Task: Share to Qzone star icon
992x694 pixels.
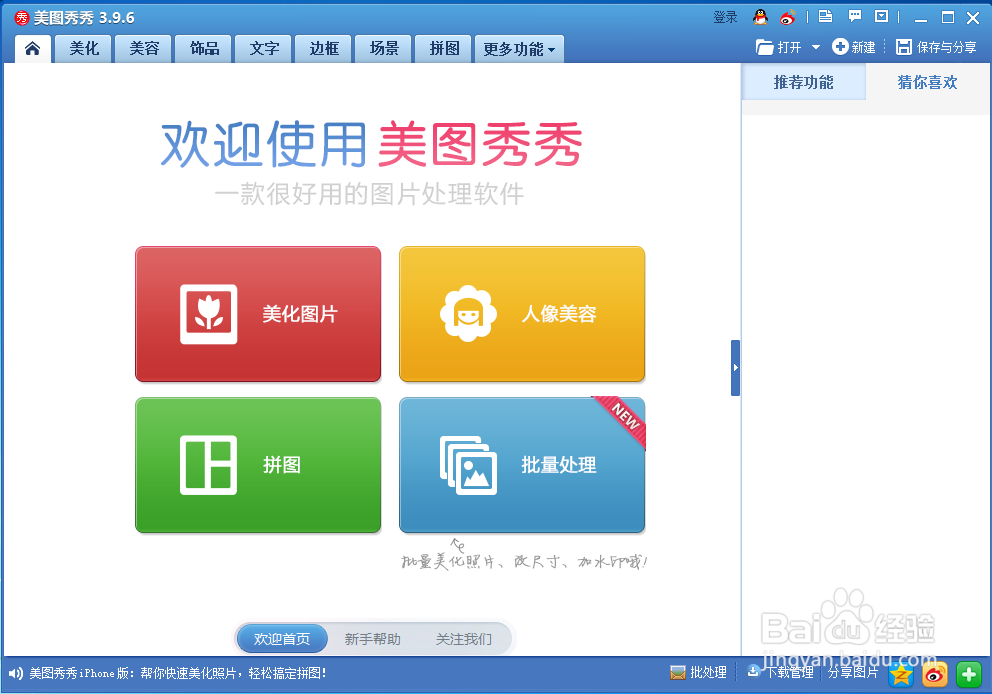Action: 901,674
